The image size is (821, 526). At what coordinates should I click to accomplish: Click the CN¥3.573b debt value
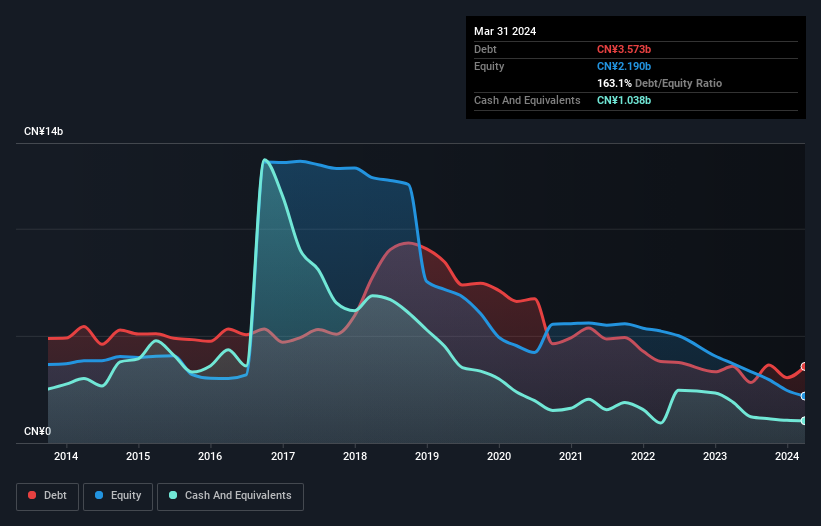point(624,49)
